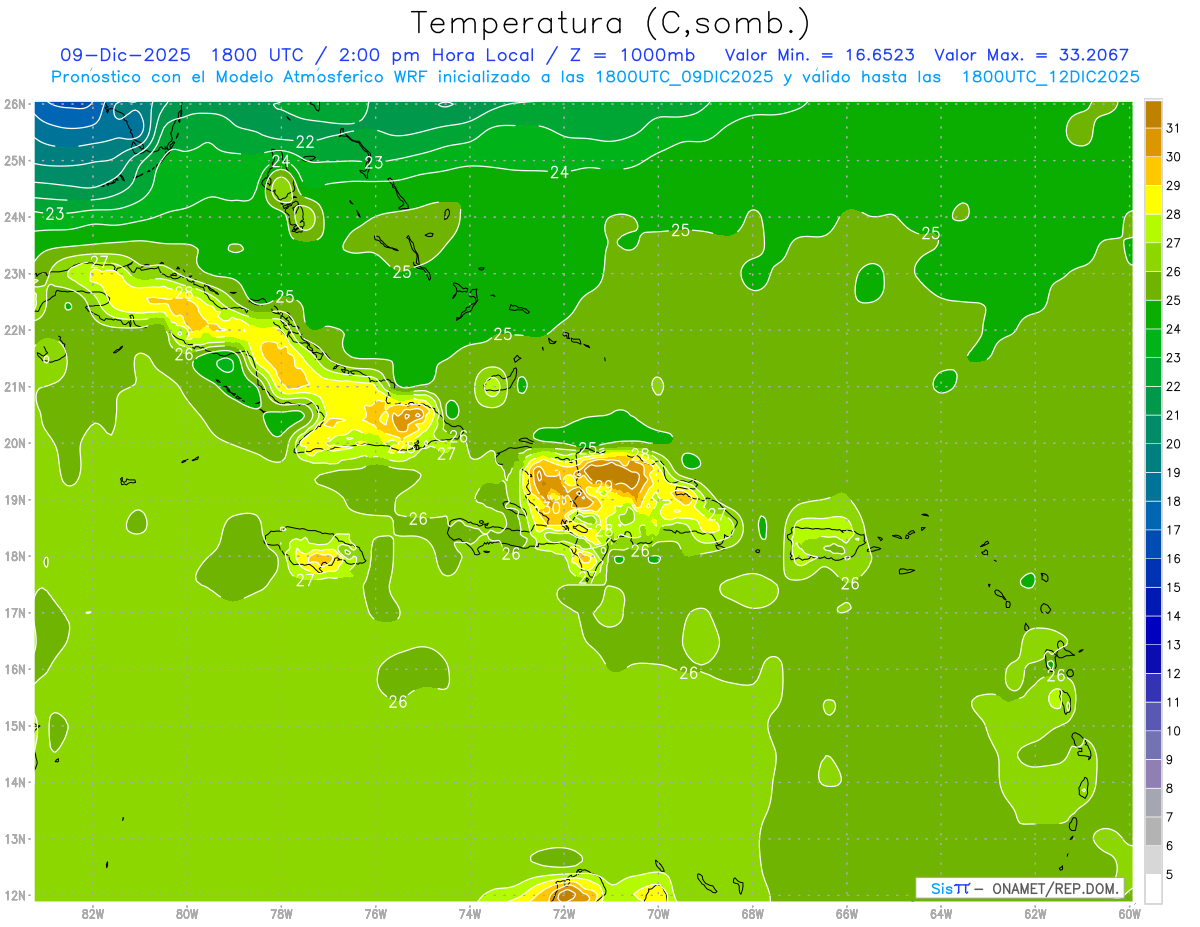This screenshot has width=1200, height=927.
Task: Select the dark-orange legend band above 31
Action: pos(1153,114)
